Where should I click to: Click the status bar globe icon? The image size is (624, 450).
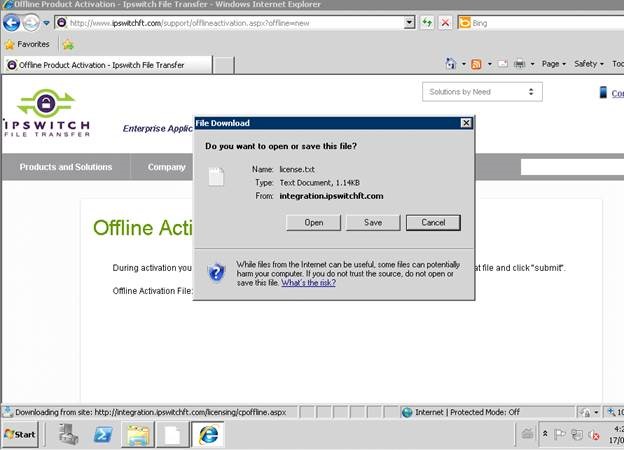coord(407,412)
